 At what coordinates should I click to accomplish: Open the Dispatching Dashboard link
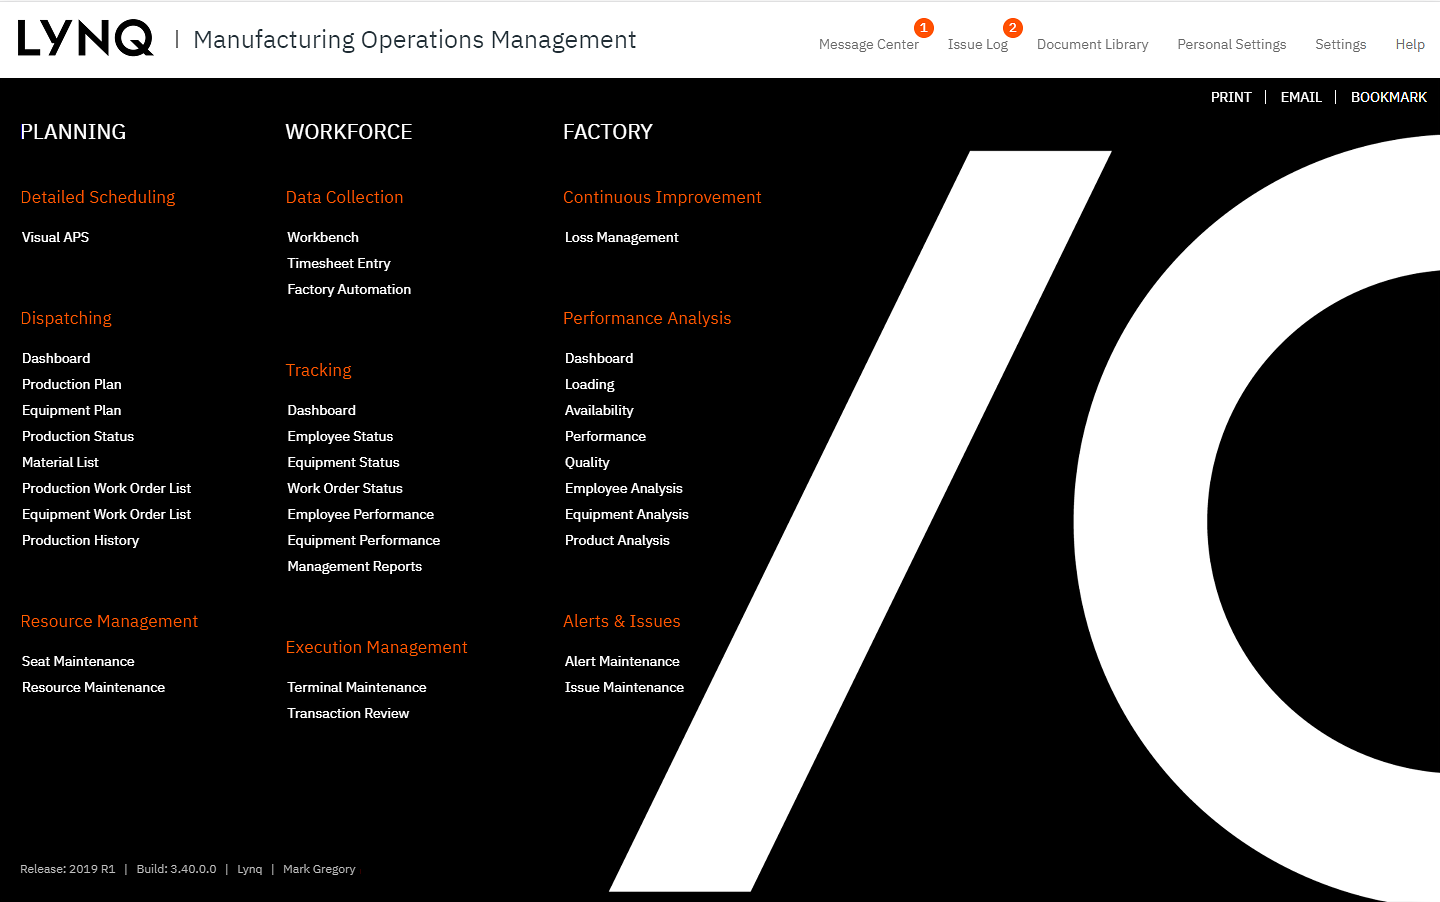[56, 358]
